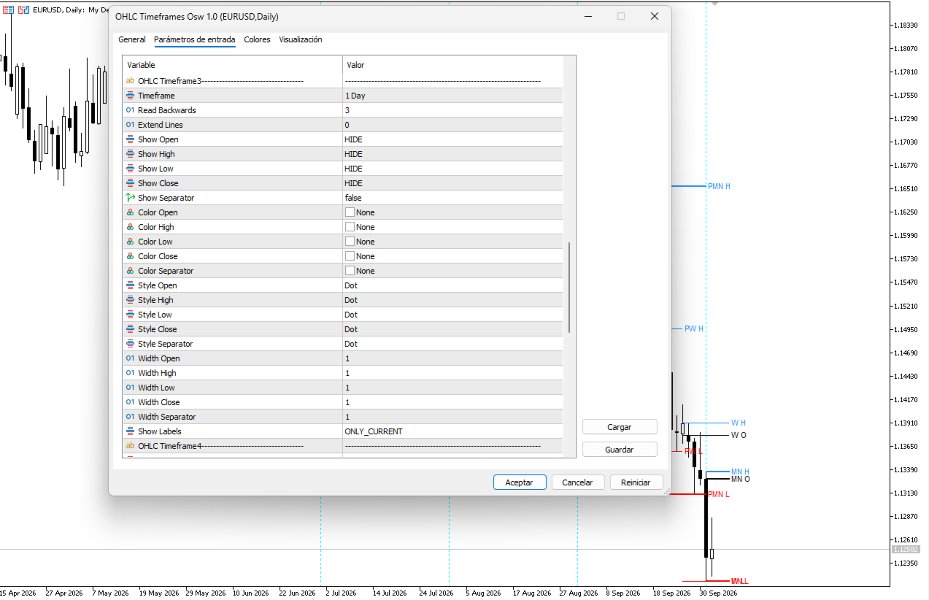Open the Show High HIDE value list

[453, 154]
